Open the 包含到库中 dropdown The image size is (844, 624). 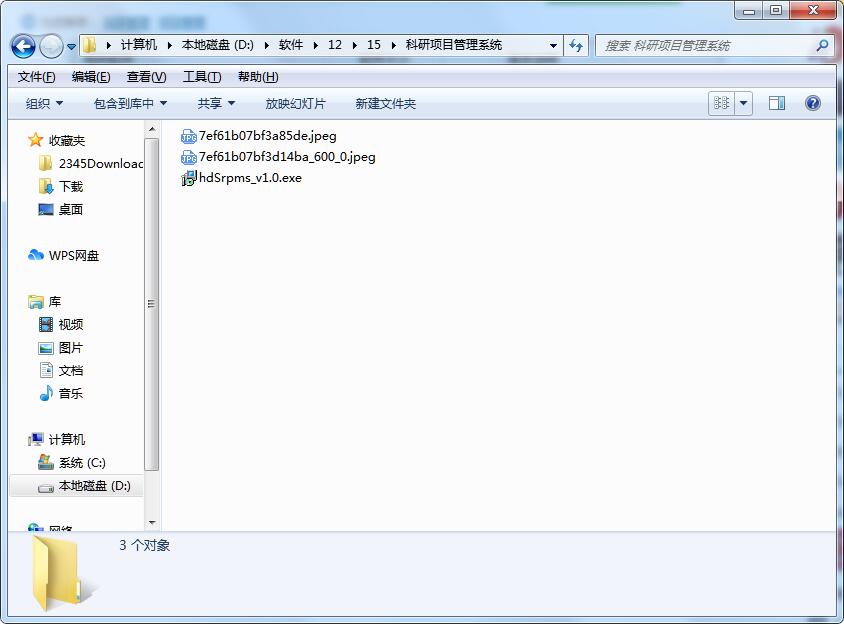(130, 103)
